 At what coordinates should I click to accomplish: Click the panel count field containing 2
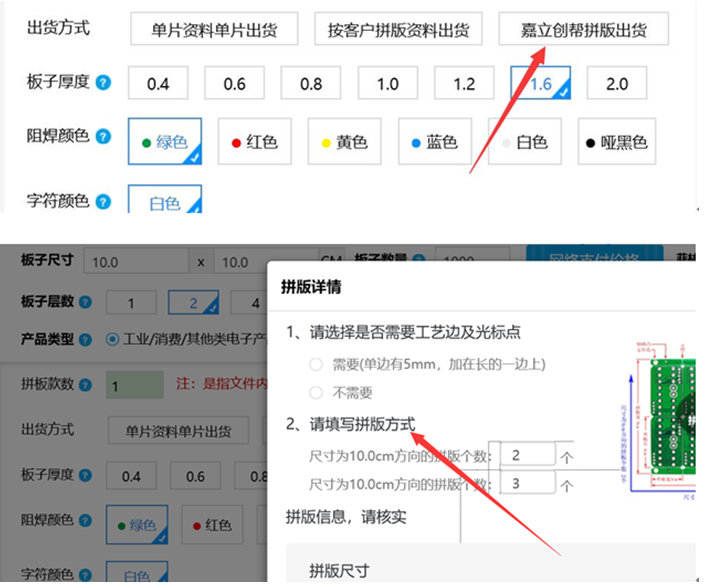(526, 455)
